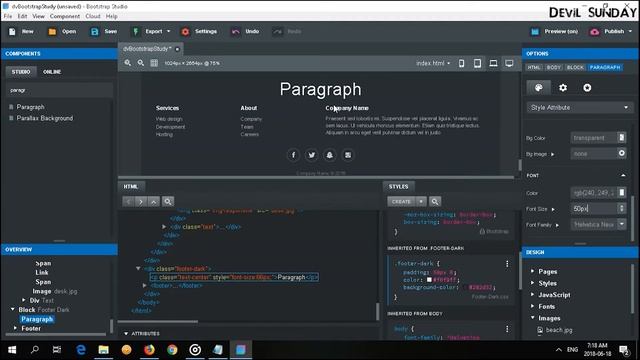Click the Save toolbar button
This screenshot has width=640, height=360.
(104, 31)
